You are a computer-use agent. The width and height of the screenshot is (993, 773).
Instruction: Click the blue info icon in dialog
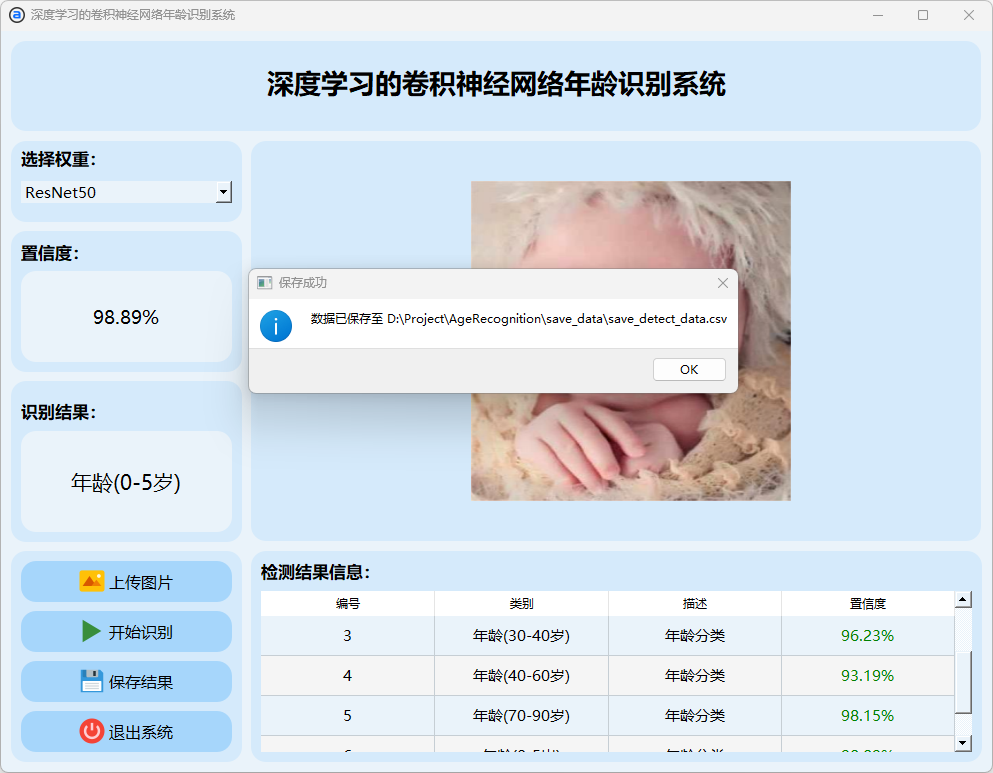tap(276, 326)
